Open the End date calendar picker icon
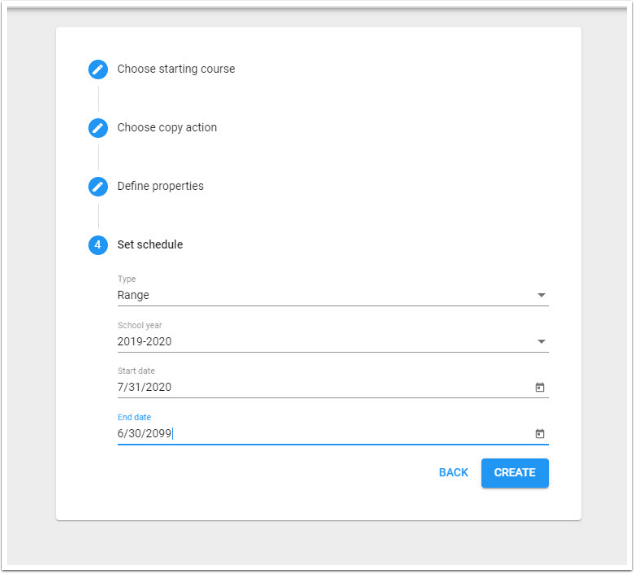The width and height of the screenshot is (634, 573). pos(540,434)
